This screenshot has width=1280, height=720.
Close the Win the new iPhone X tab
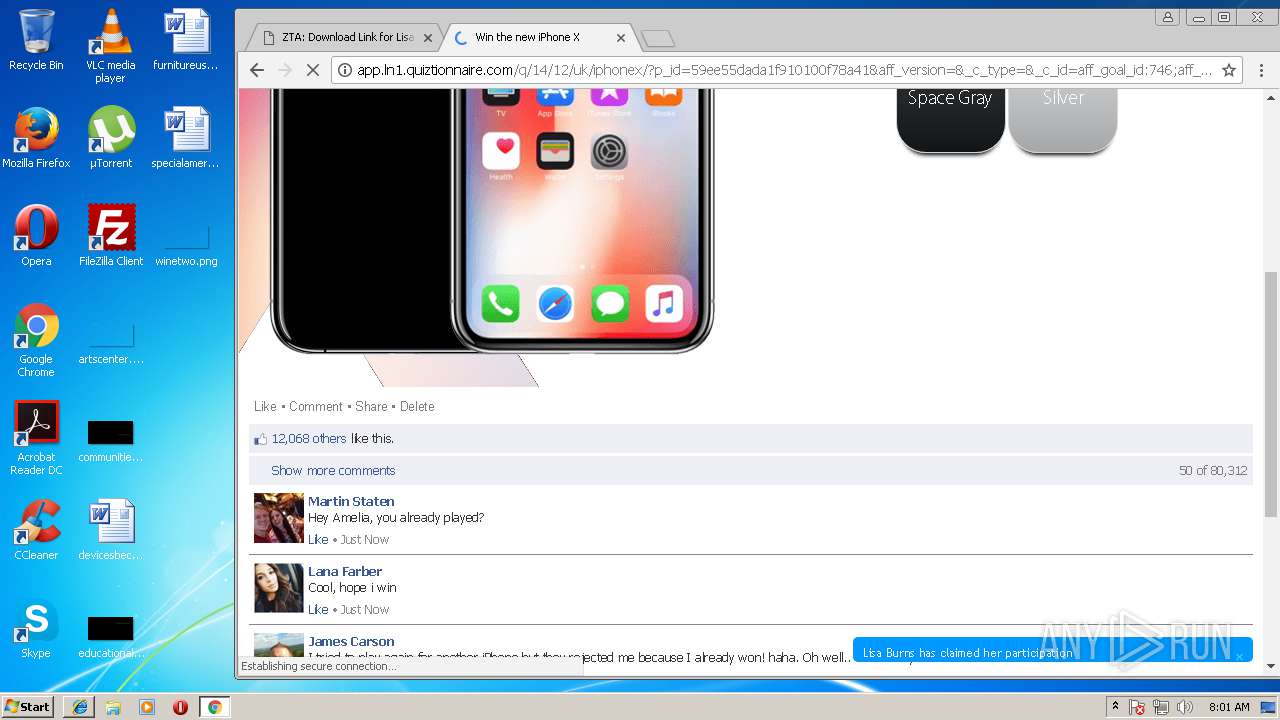621,38
